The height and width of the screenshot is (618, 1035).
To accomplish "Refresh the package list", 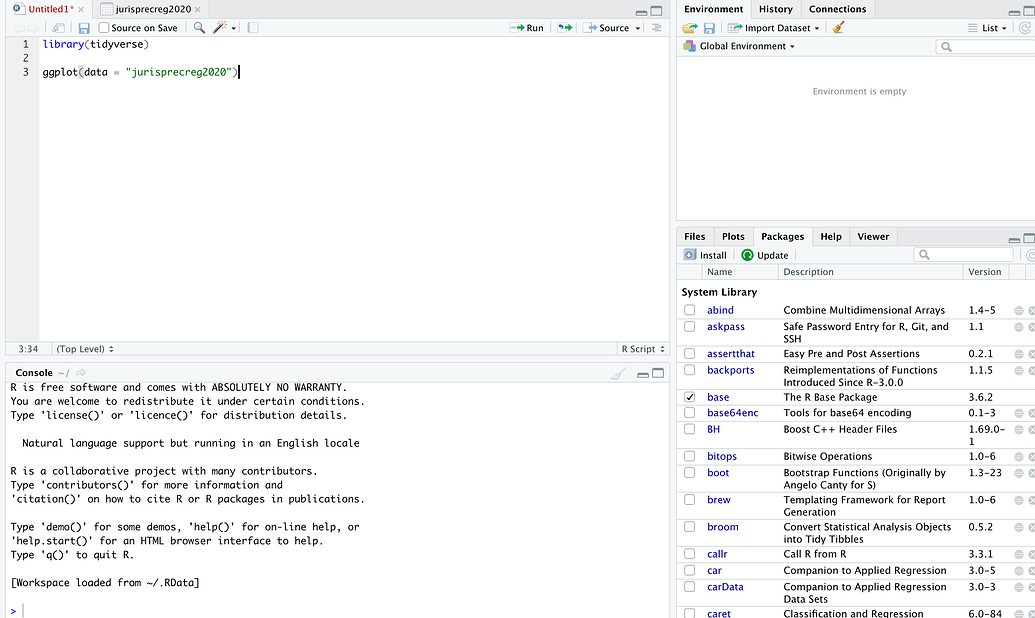I will tap(1030, 254).
